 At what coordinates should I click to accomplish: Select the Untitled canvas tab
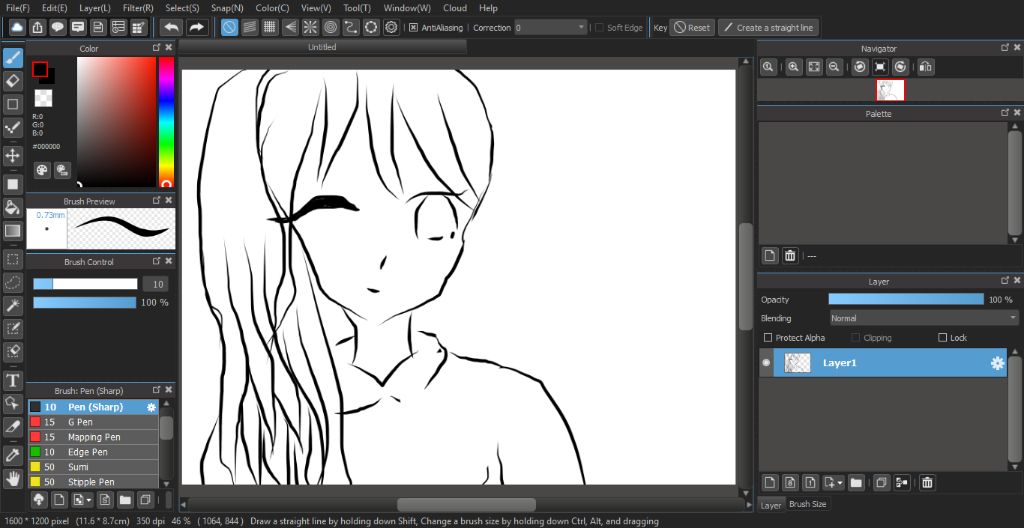[x=323, y=47]
